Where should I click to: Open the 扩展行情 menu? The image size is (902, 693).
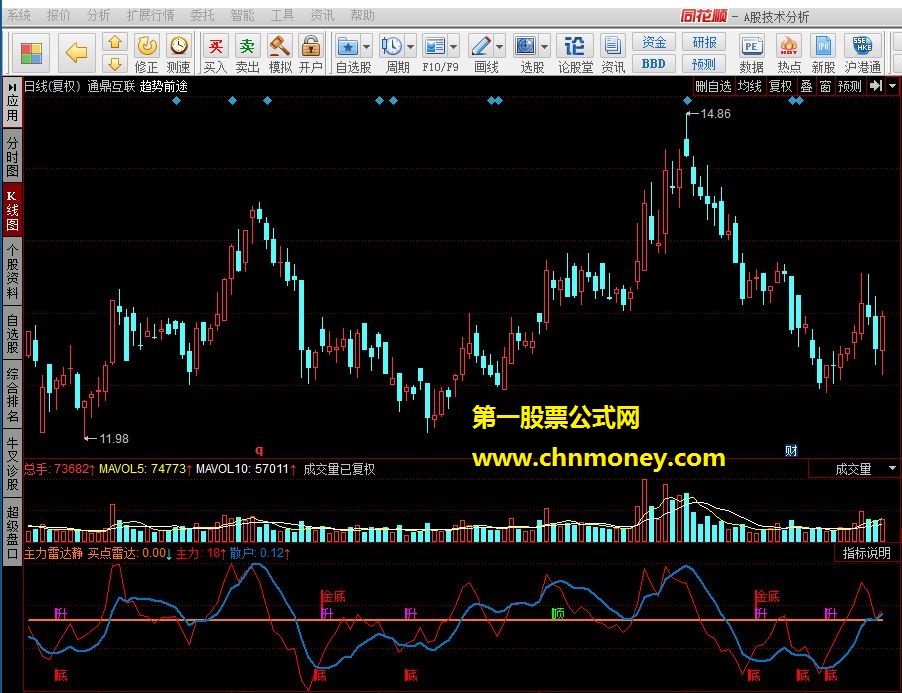pos(151,16)
